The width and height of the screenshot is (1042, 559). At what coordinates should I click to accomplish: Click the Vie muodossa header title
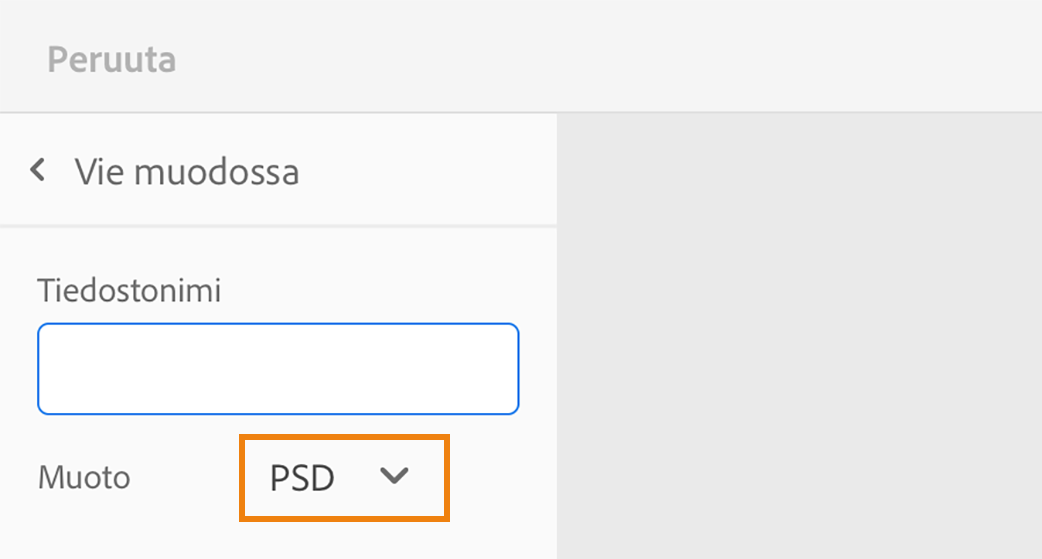[187, 172]
